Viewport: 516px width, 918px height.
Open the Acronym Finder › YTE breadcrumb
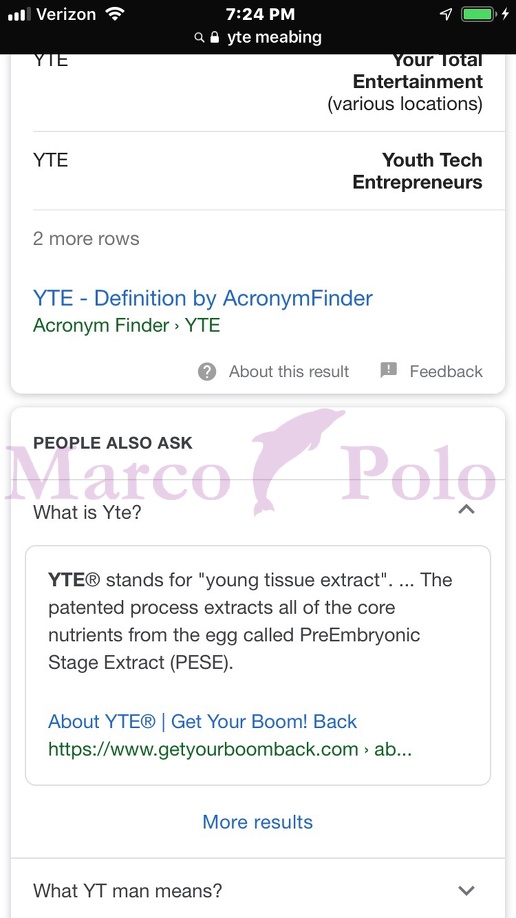coord(127,326)
